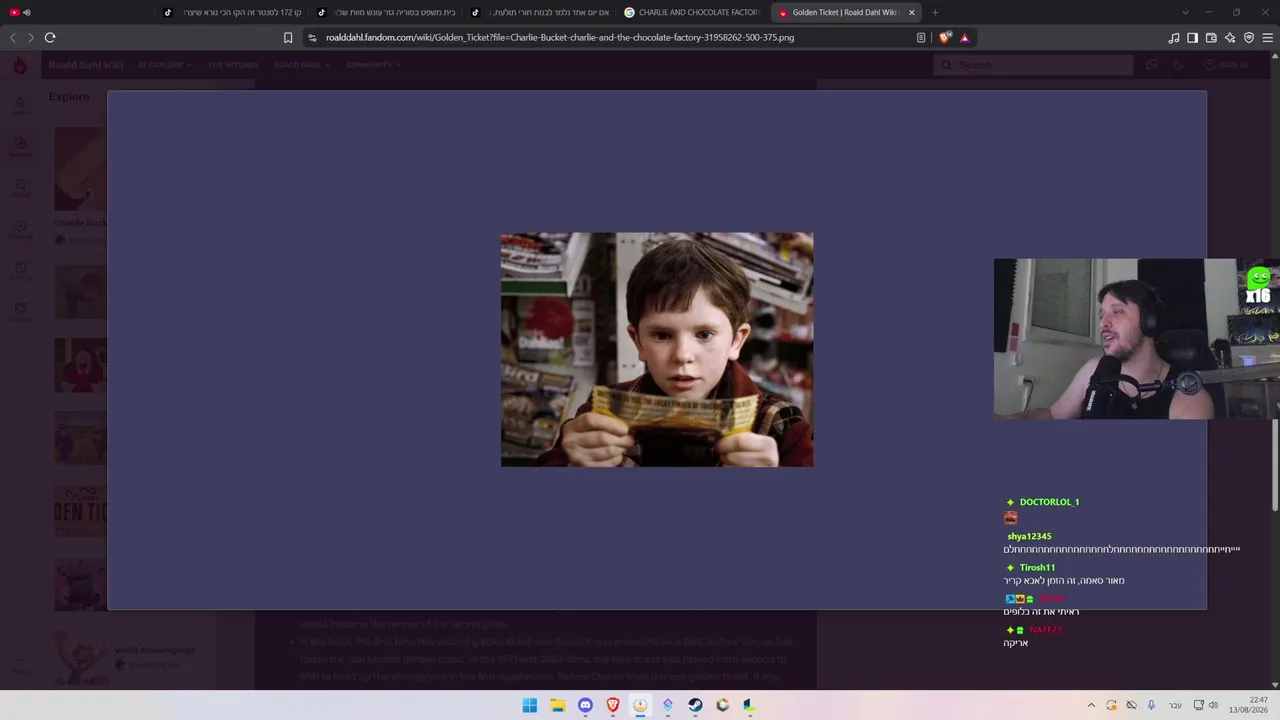Open File Explorer from the taskbar

(558, 706)
